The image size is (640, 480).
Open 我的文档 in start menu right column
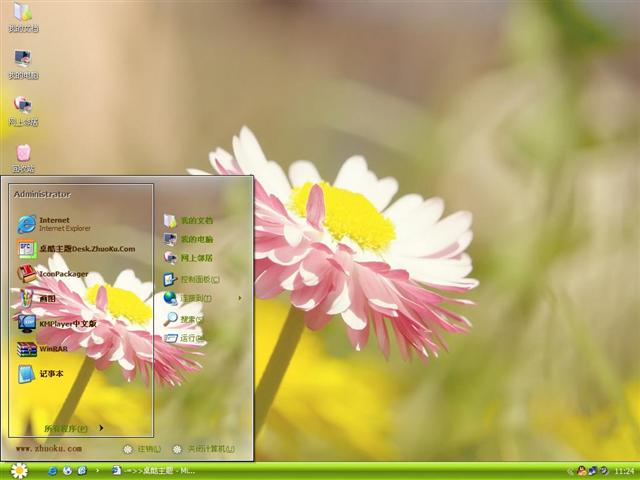[188, 221]
